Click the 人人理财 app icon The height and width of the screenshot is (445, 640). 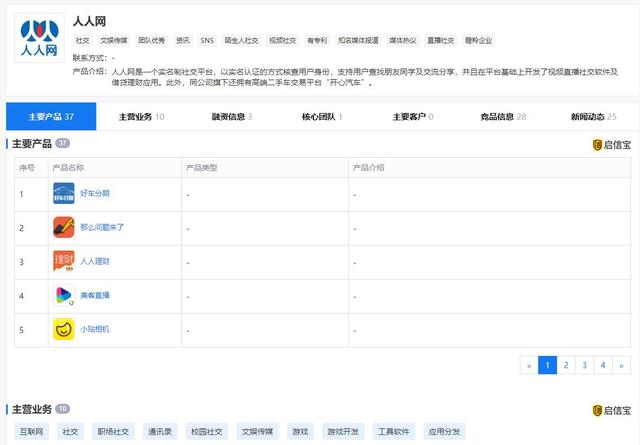point(64,261)
